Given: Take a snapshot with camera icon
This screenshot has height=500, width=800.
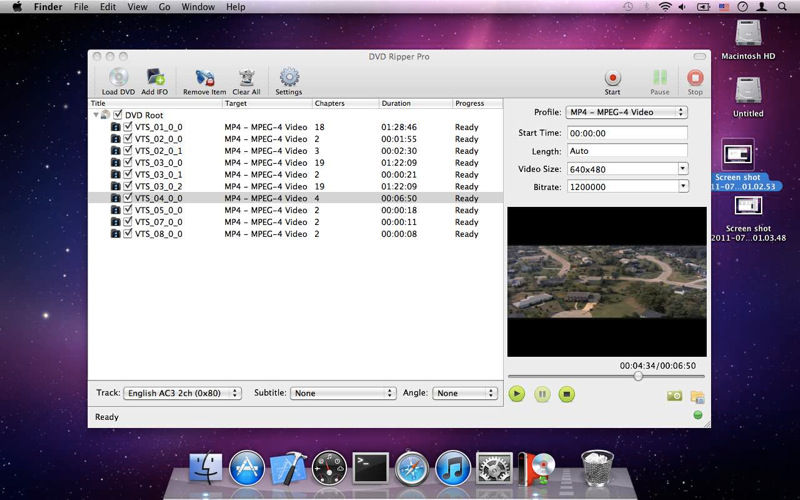Looking at the screenshot, I should point(674,396).
